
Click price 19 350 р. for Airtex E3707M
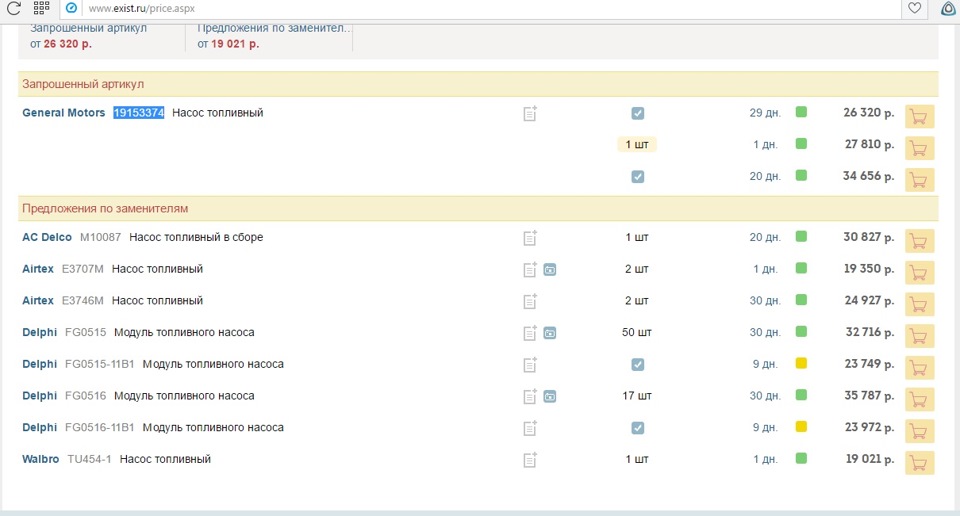(x=869, y=269)
